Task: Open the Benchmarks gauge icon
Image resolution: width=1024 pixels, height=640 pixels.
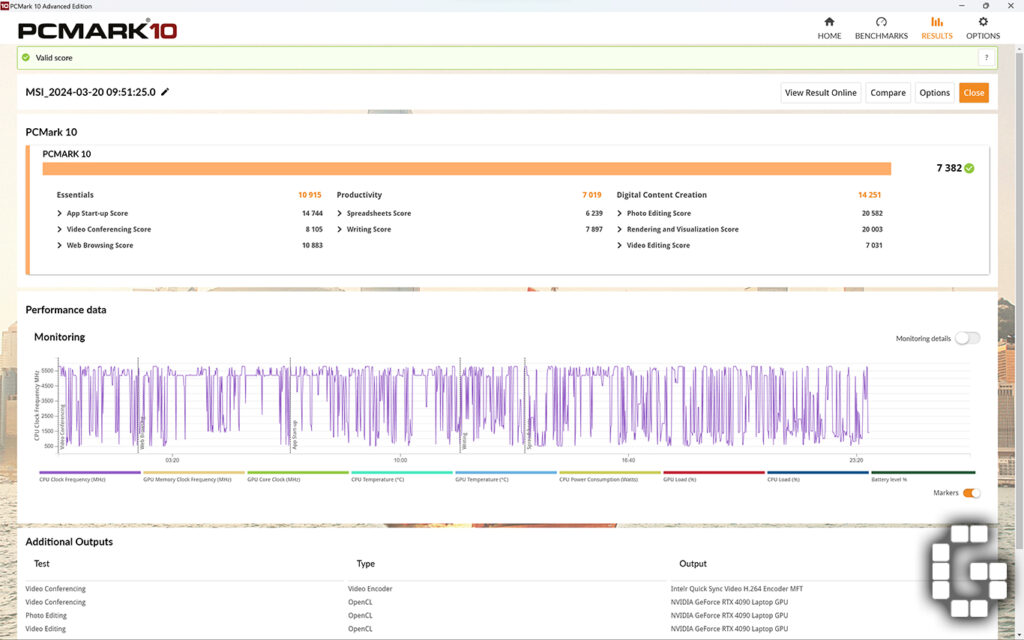Action: [881, 22]
